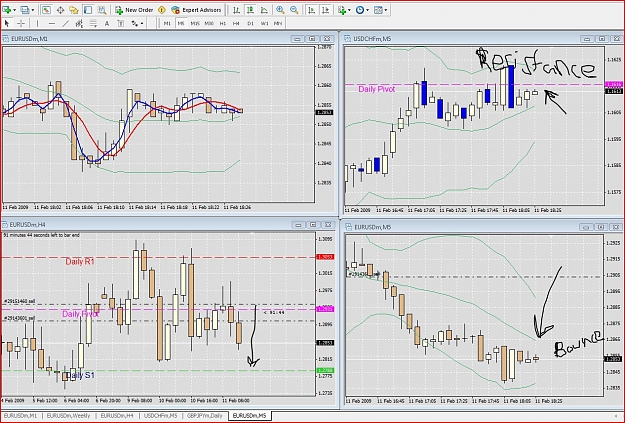Select the arrow Cursor tool
The height and width of the screenshot is (423, 625).
point(7,24)
